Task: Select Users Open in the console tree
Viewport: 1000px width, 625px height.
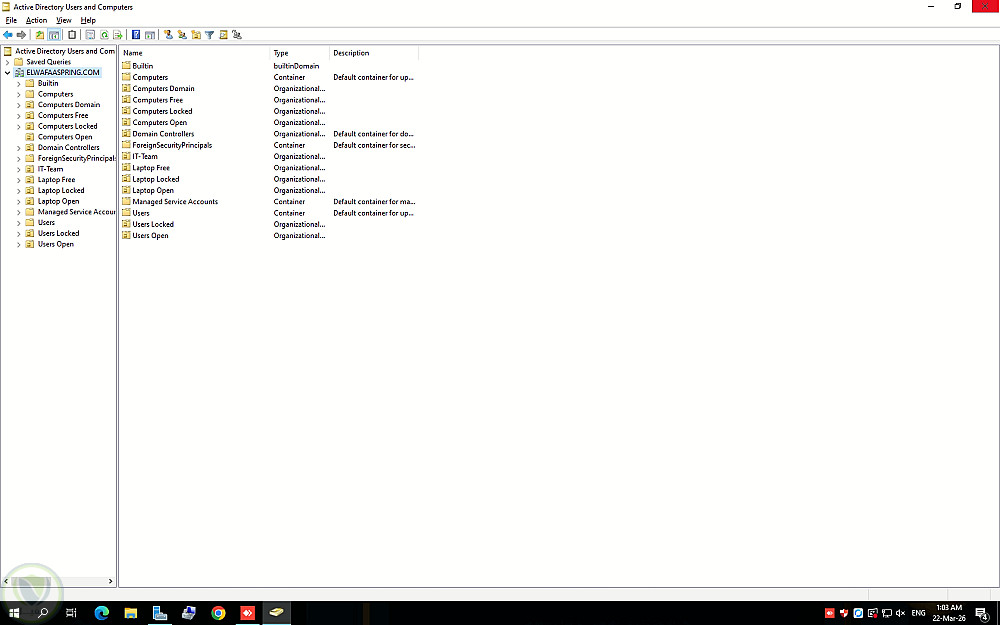Action: pyautogui.click(x=55, y=244)
